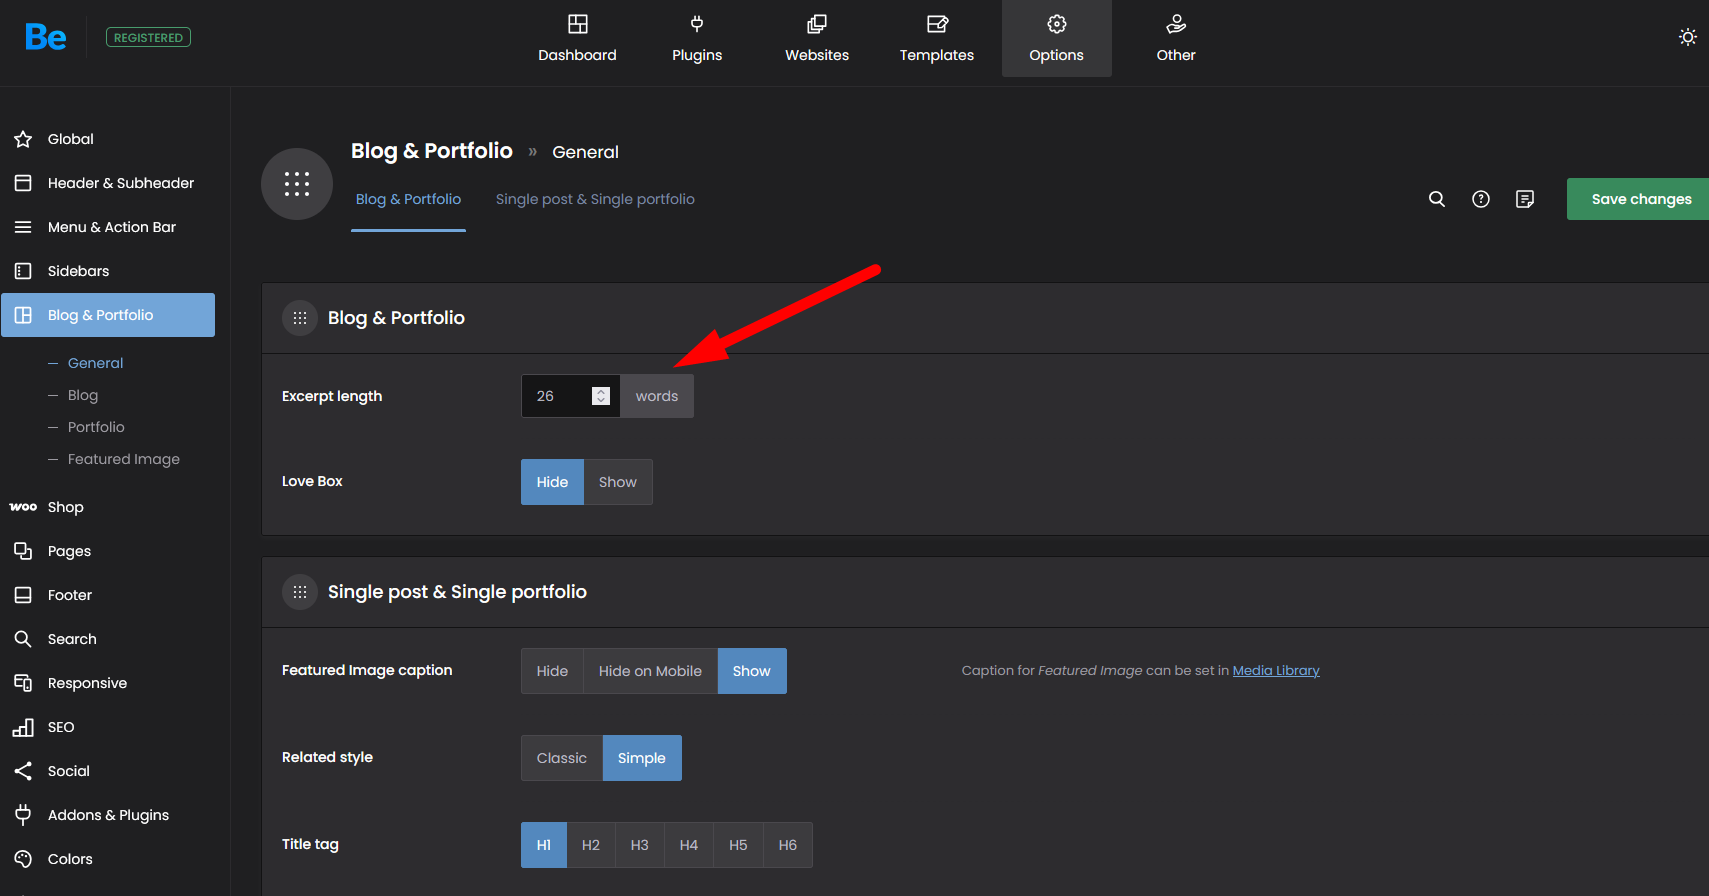Set Love Box to Show
Image resolution: width=1709 pixels, height=896 pixels.
pos(617,482)
